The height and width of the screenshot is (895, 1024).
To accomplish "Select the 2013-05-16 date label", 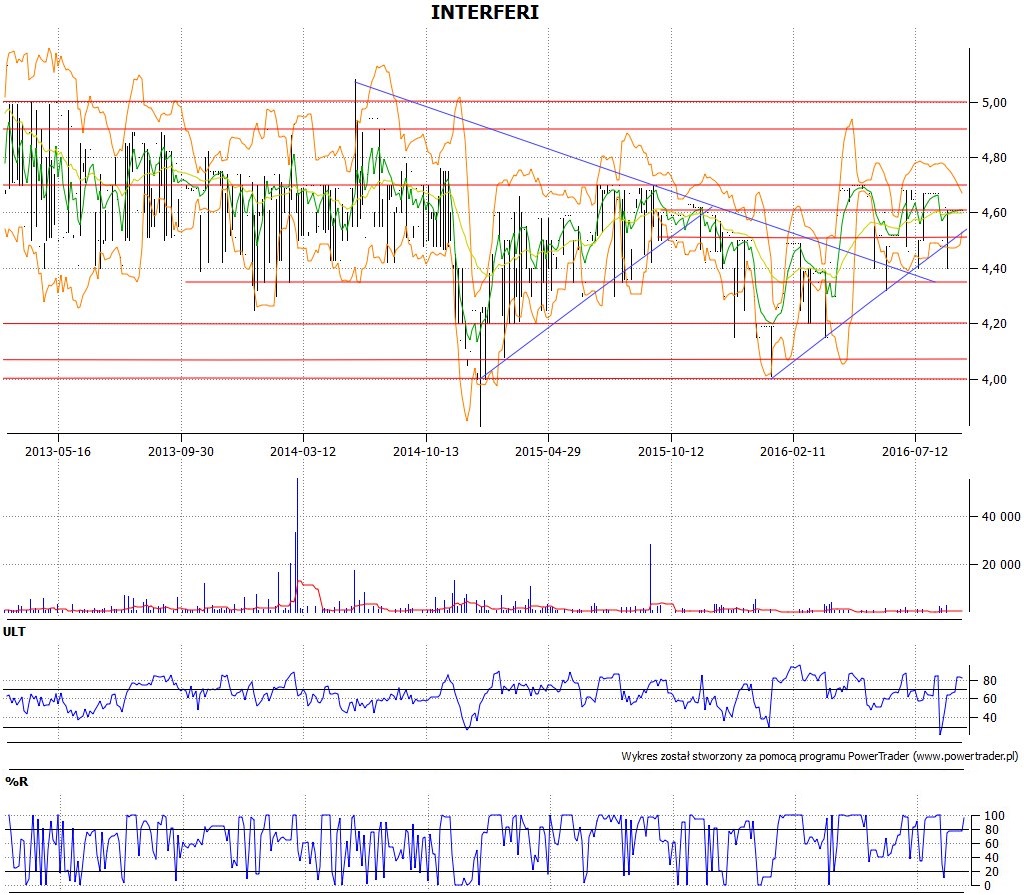I will pos(58,451).
